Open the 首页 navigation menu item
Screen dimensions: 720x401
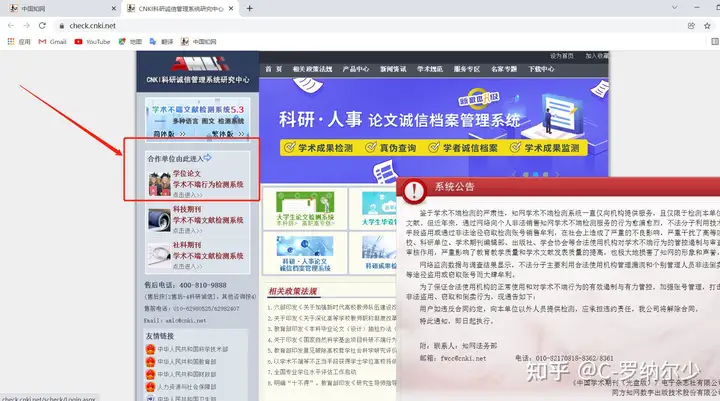pyautogui.click(x=274, y=69)
